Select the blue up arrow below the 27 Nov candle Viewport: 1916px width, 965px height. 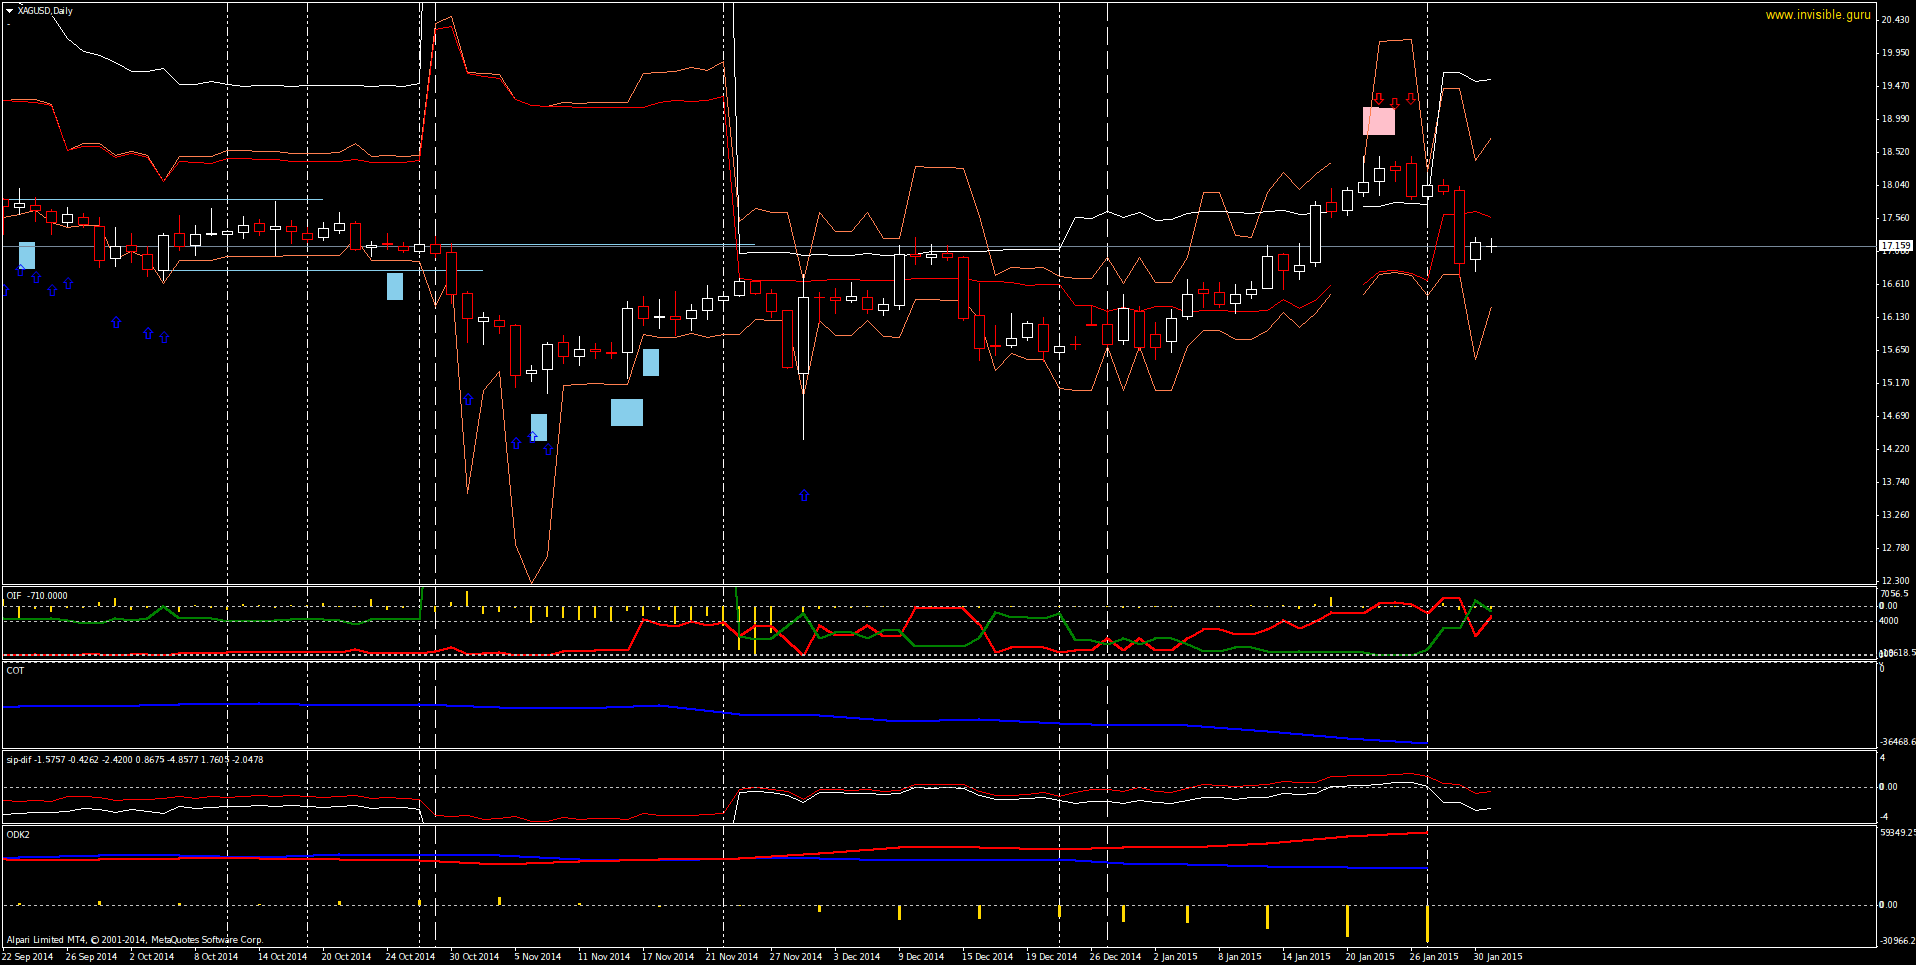click(x=804, y=496)
